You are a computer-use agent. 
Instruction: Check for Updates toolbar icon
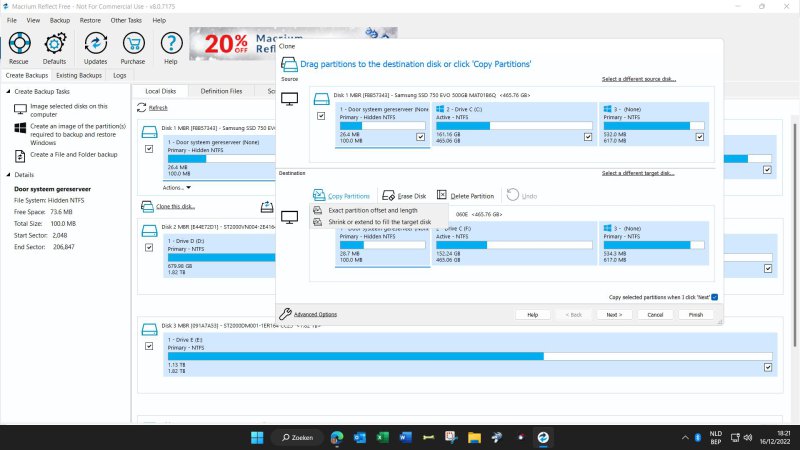click(x=95, y=43)
